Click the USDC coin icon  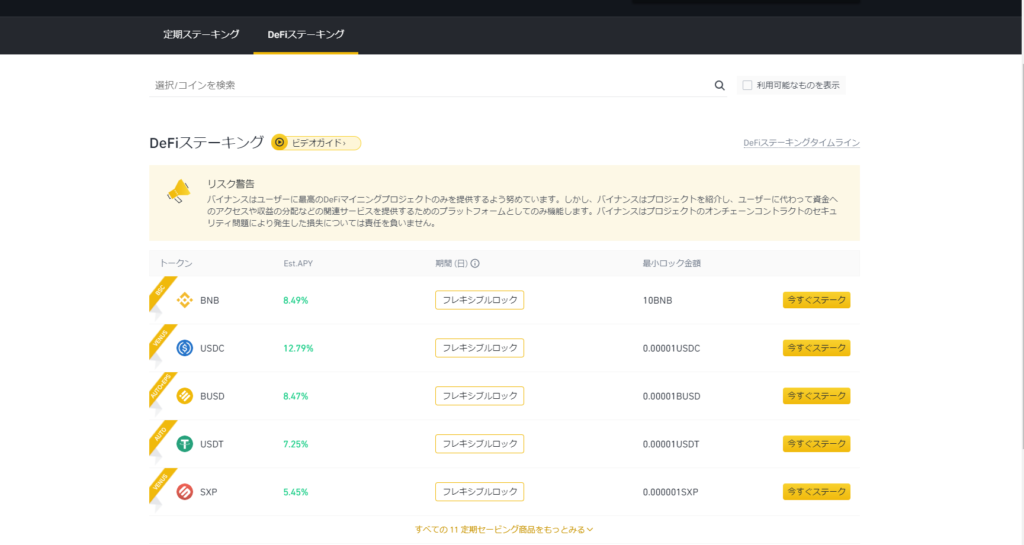[185, 348]
